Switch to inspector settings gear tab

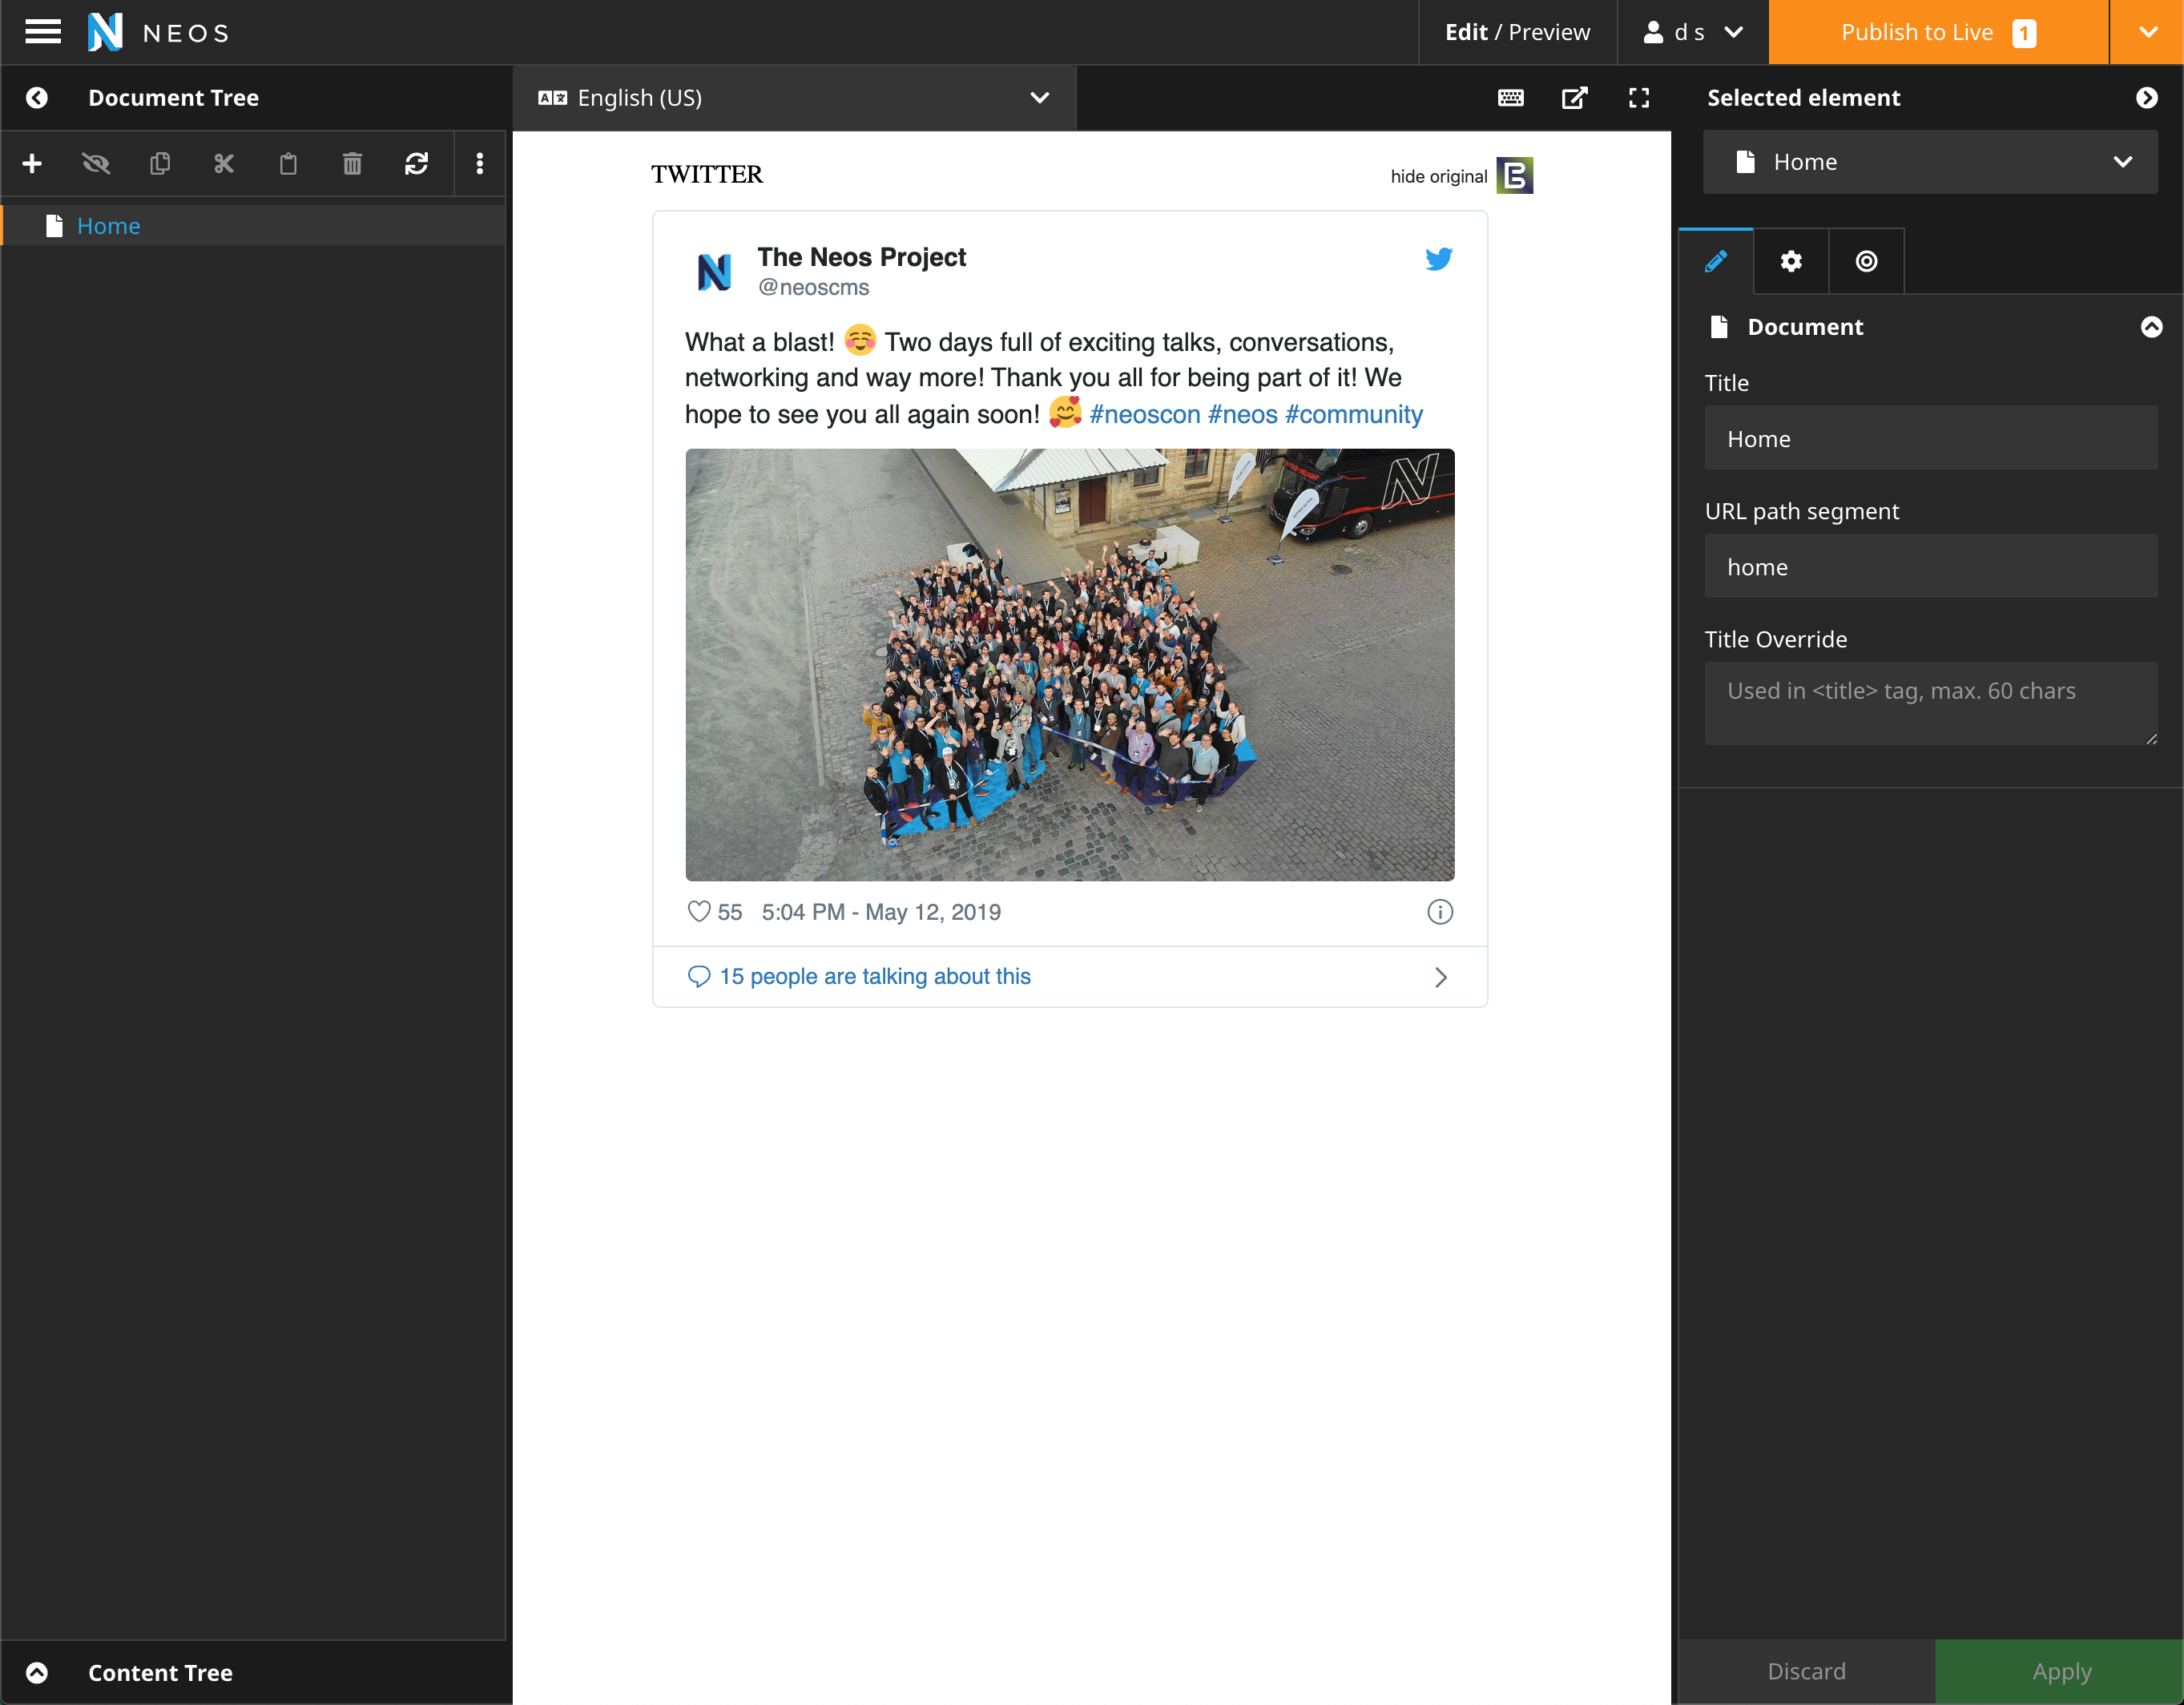[1791, 261]
